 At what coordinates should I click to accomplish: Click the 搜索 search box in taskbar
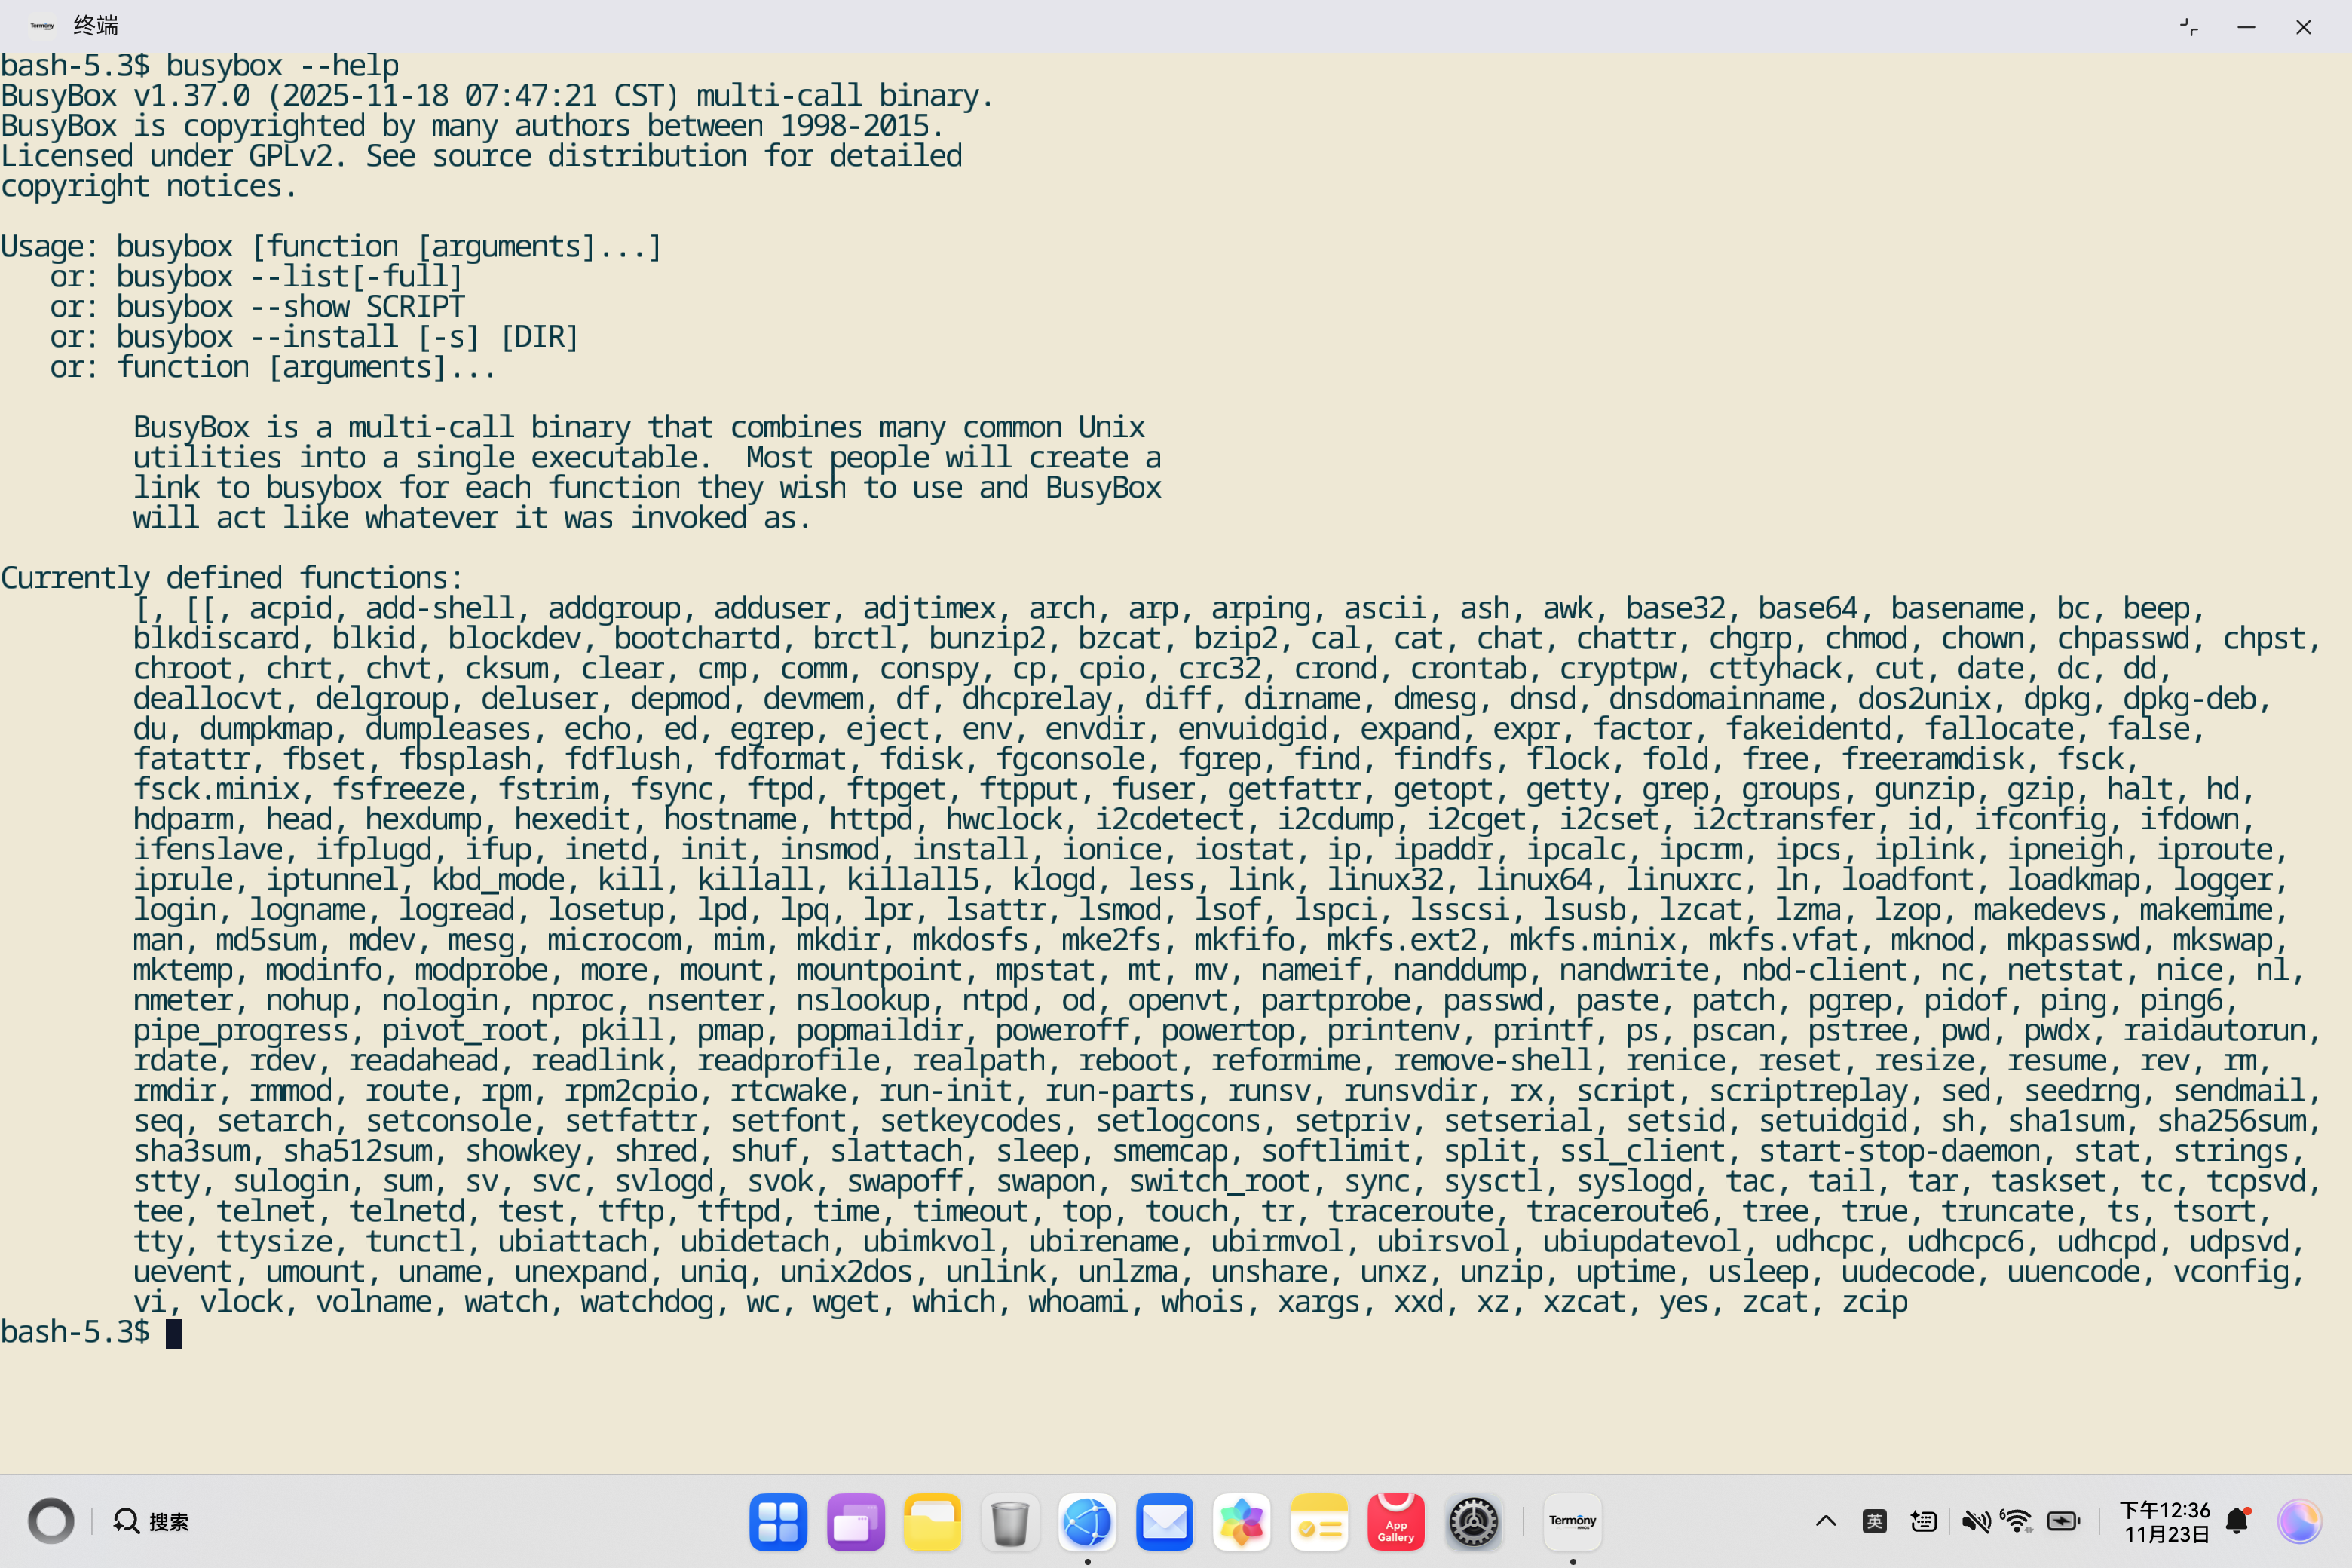coord(152,1521)
